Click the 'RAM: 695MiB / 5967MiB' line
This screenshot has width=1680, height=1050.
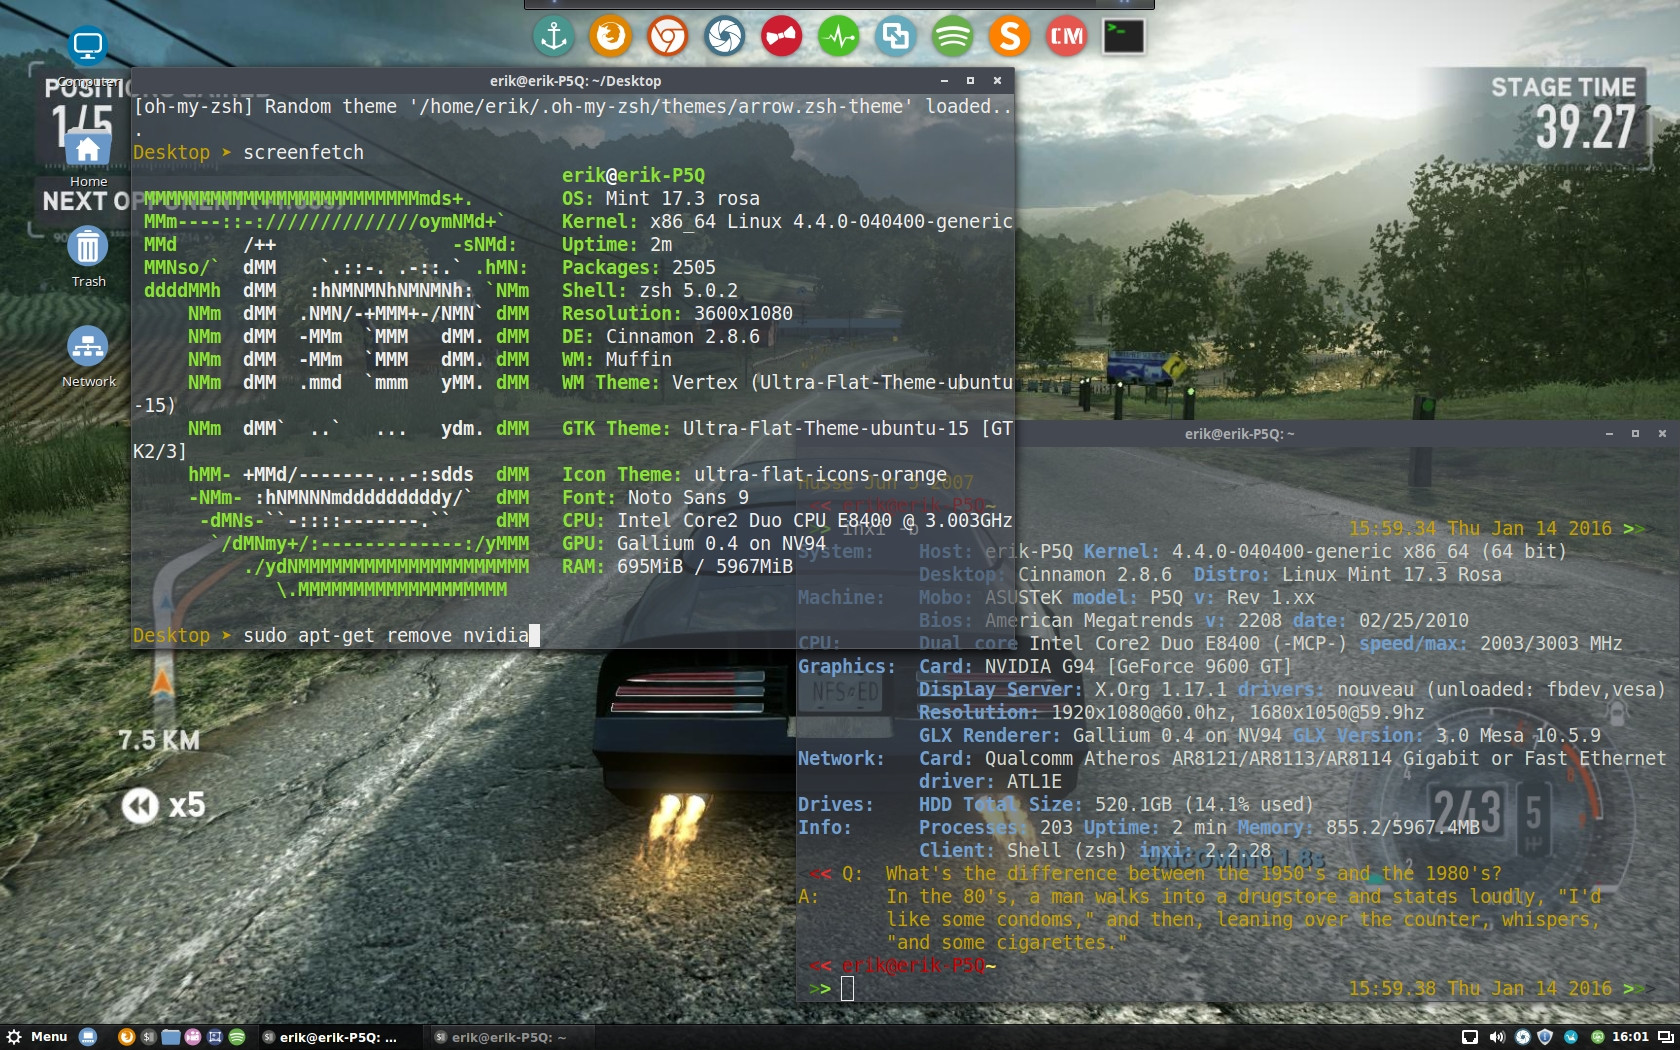tap(677, 566)
